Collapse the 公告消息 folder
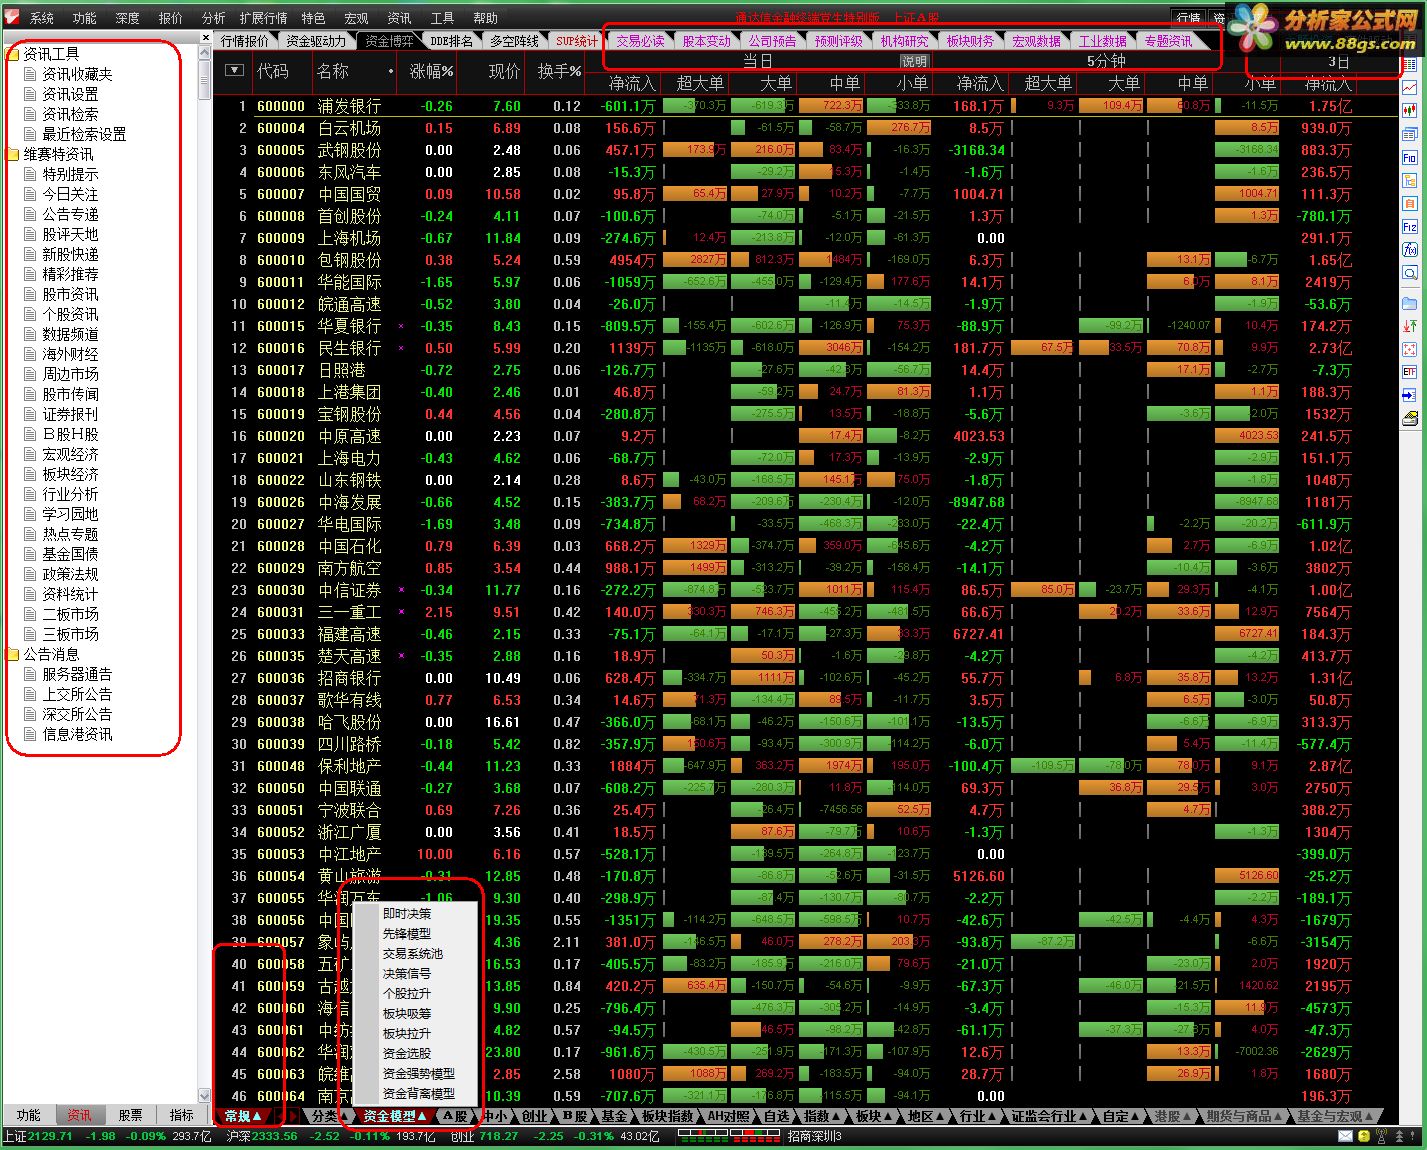This screenshot has width=1427, height=1150. pyautogui.click(x=13, y=654)
